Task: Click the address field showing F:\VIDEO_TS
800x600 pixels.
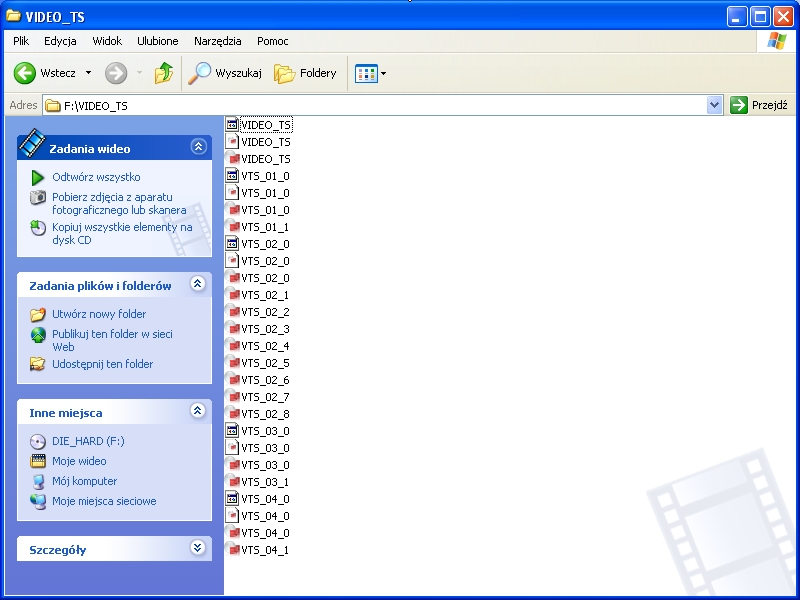Action: pos(375,106)
